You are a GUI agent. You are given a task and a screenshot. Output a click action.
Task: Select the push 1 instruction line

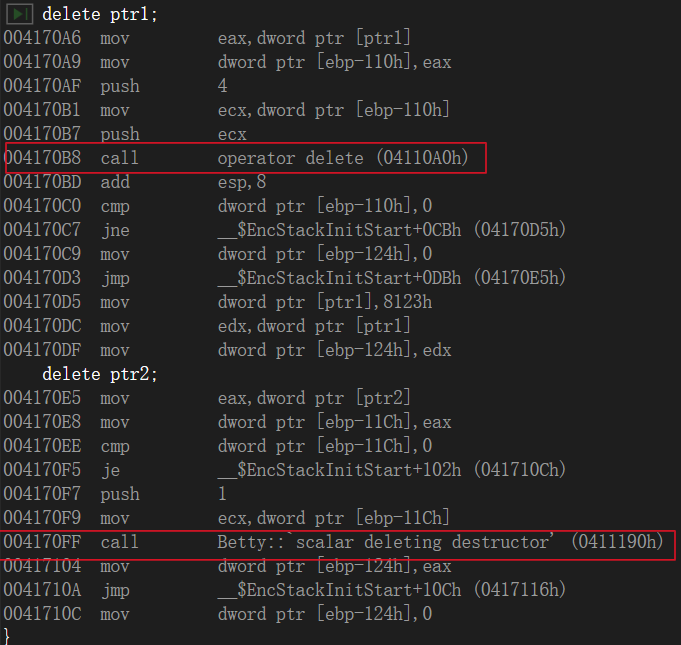(116, 494)
